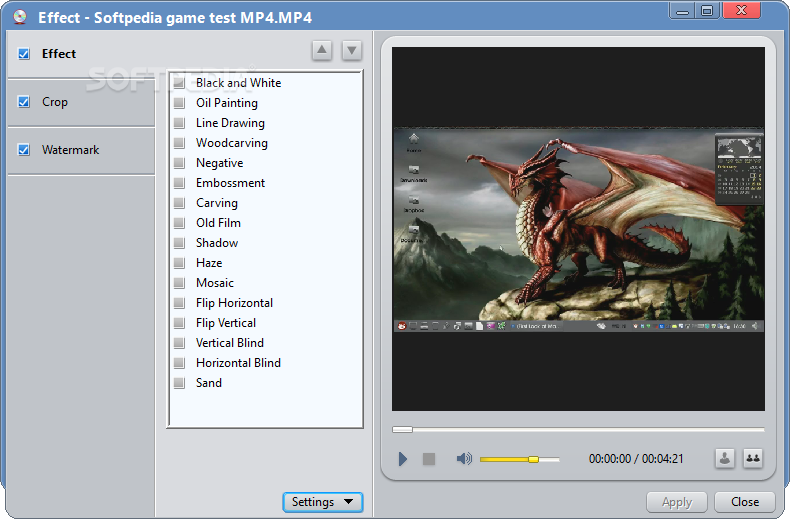Viewport: 790px width, 519px height.
Task: Open the Settings dropdown menu
Action: 322,502
